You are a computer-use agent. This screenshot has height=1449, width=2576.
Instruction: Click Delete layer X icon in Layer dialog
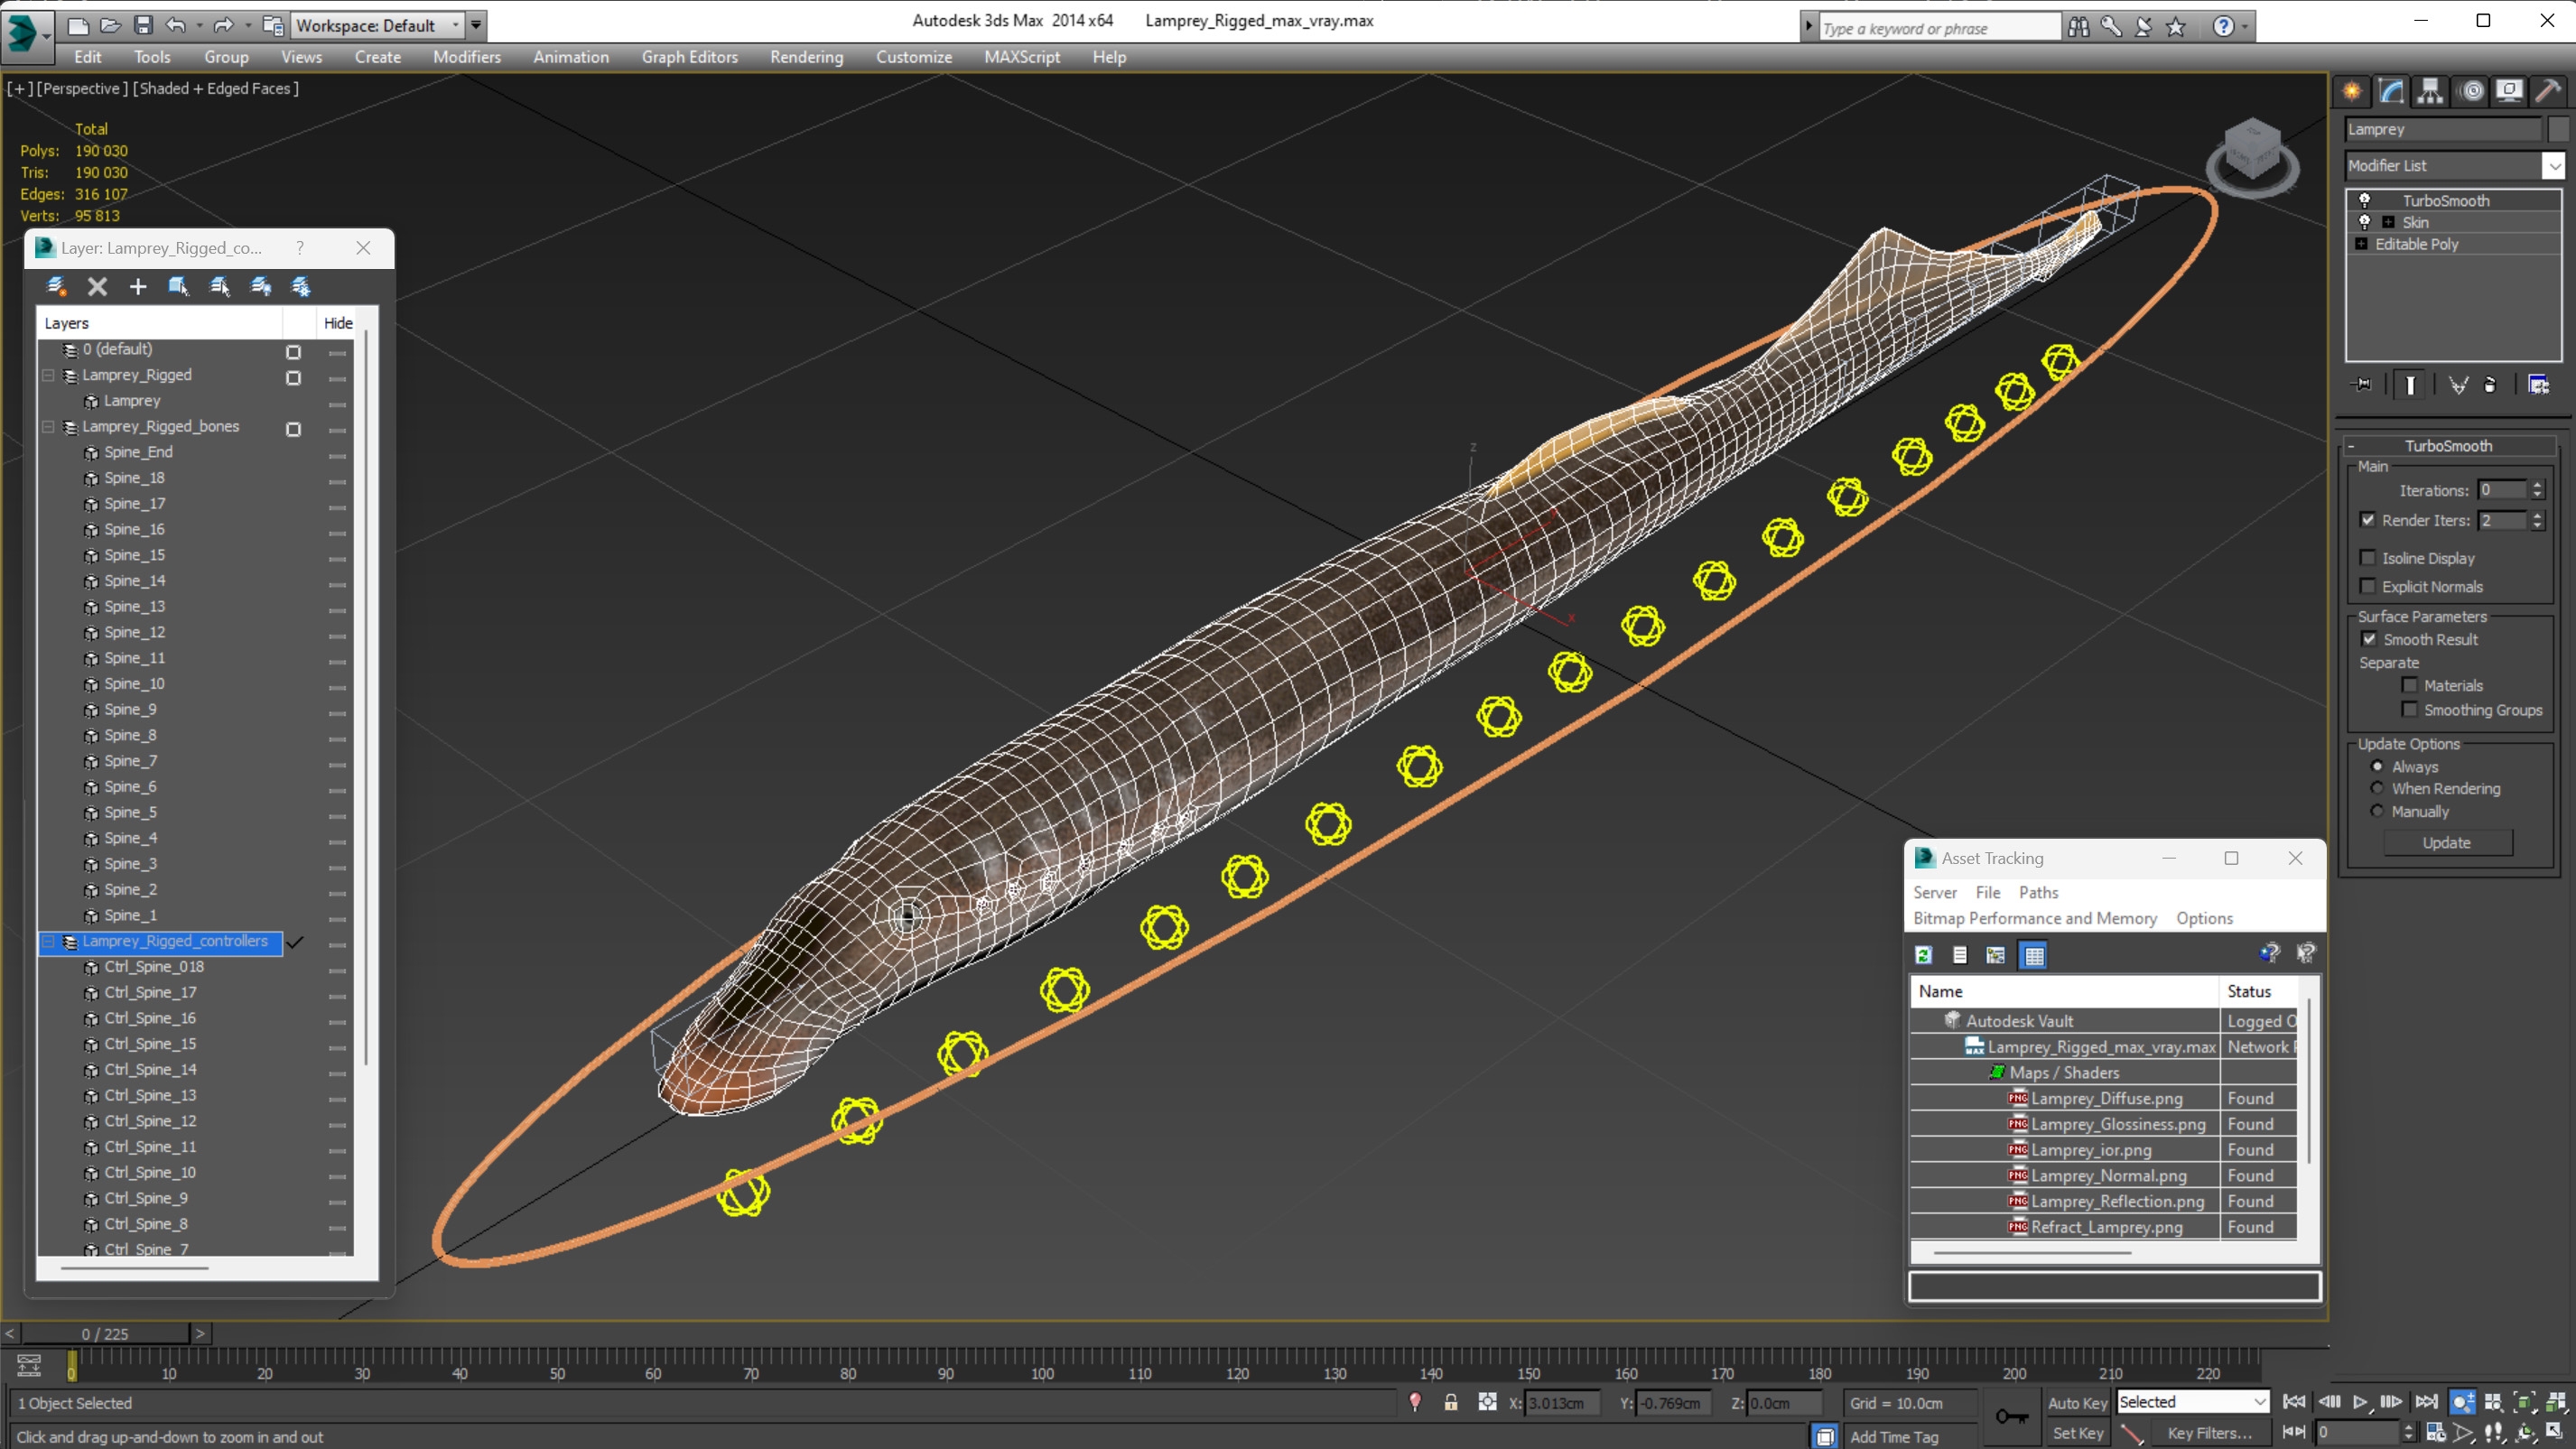coord(97,287)
